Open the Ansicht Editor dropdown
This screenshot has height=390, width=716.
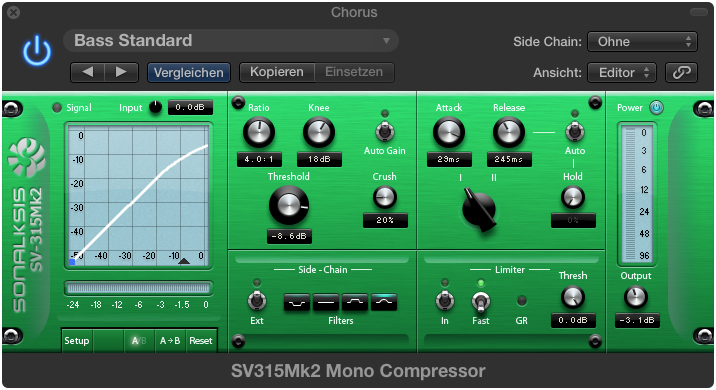621,73
